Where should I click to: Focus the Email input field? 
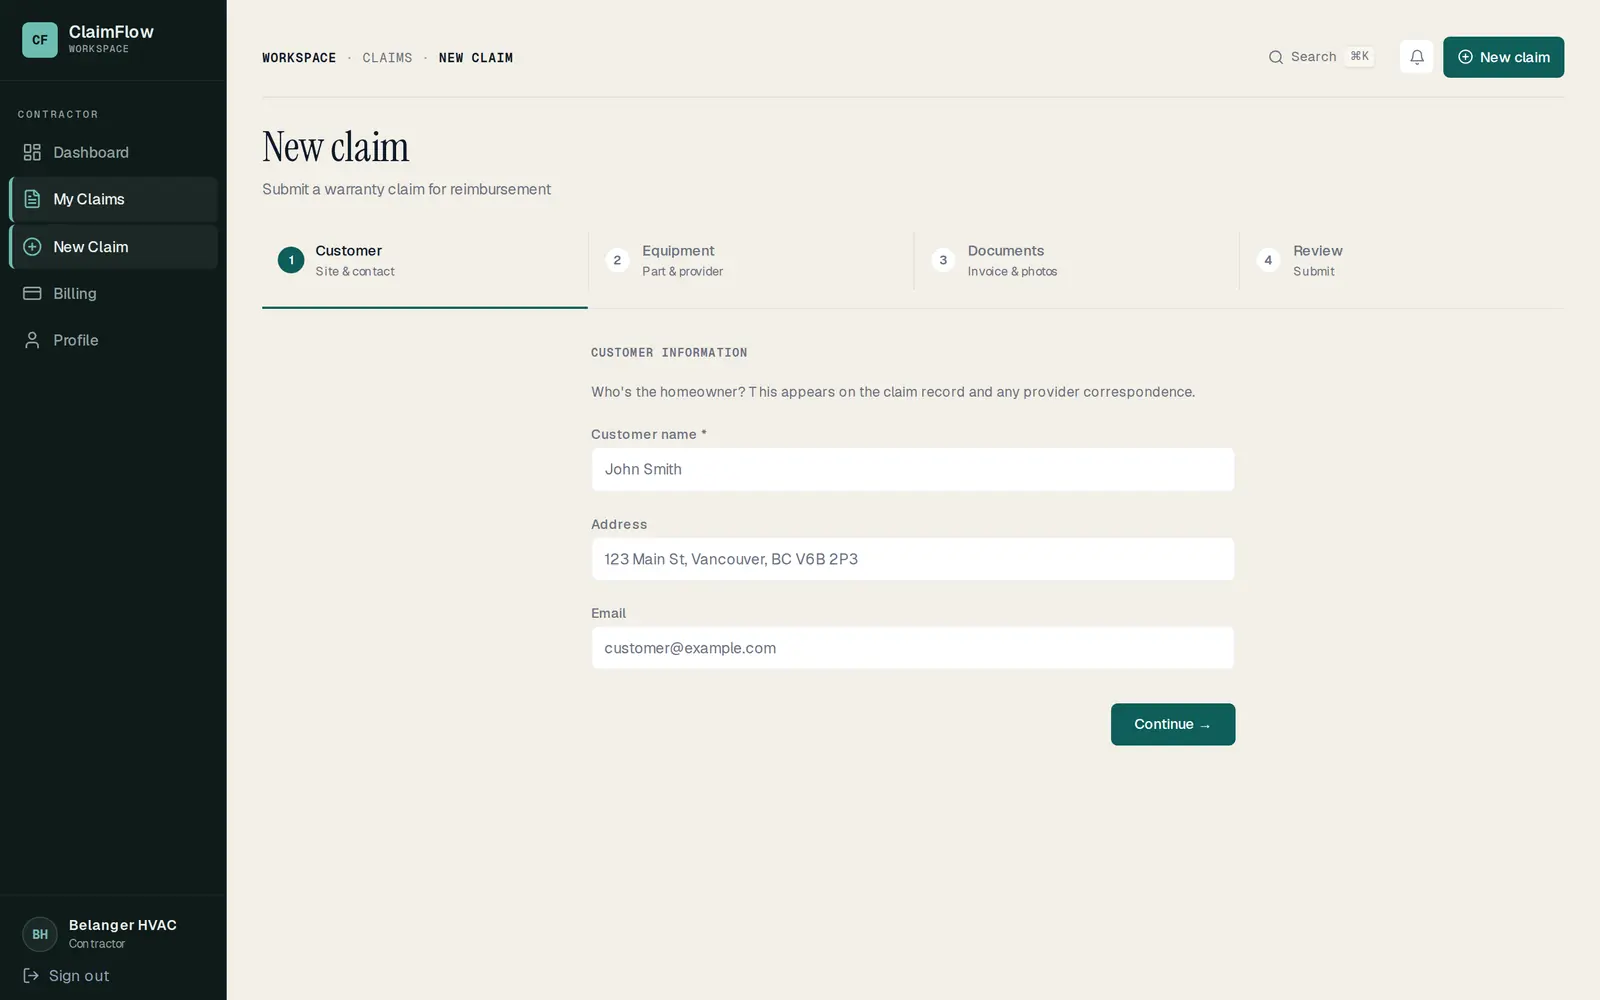[913, 648]
